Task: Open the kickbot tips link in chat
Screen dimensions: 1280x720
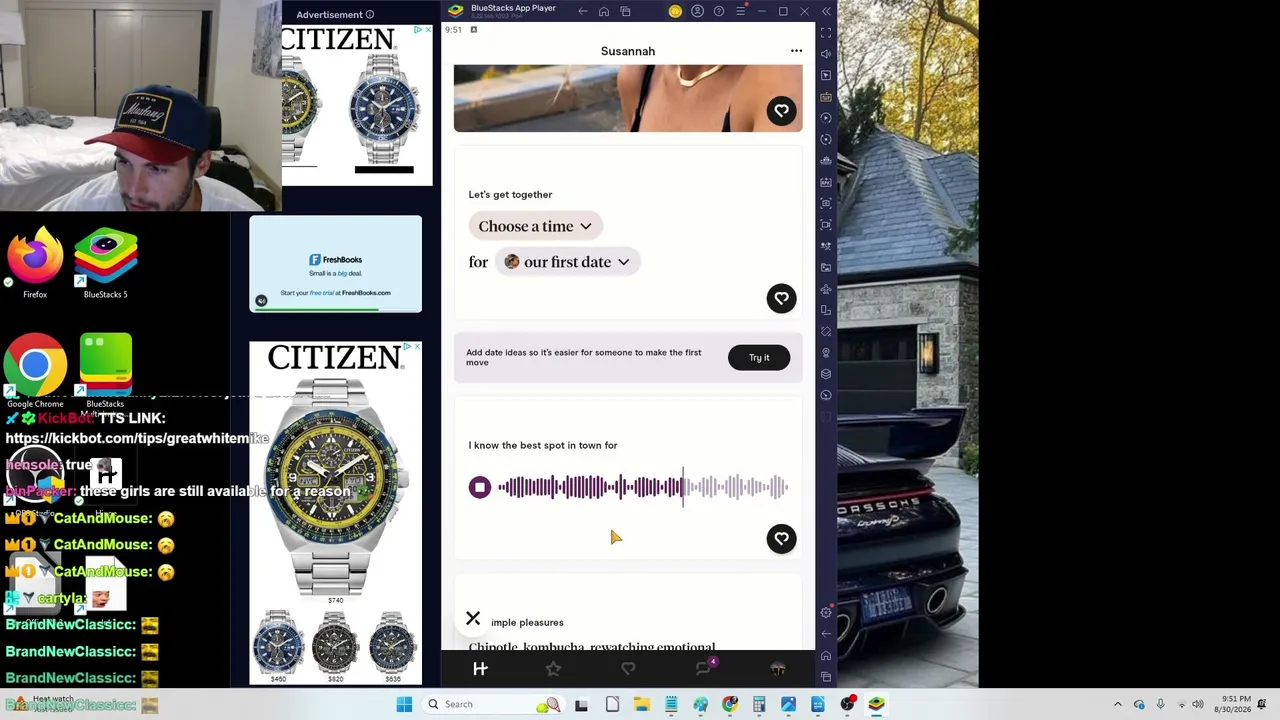Action: [137, 438]
